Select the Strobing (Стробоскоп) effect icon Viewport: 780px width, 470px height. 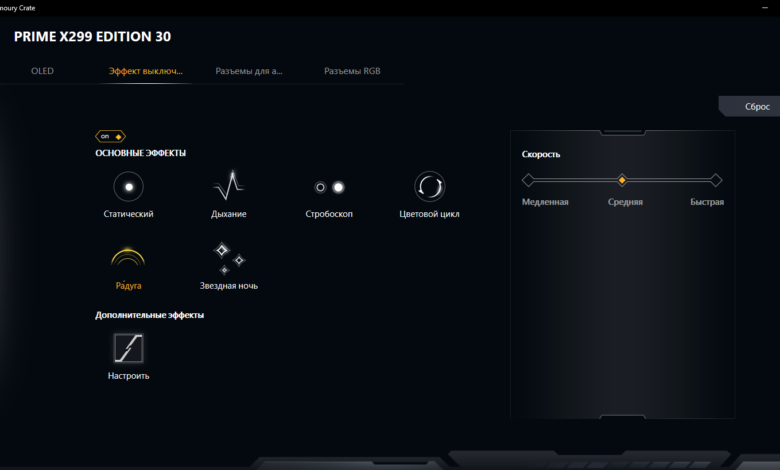coord(329,187)
